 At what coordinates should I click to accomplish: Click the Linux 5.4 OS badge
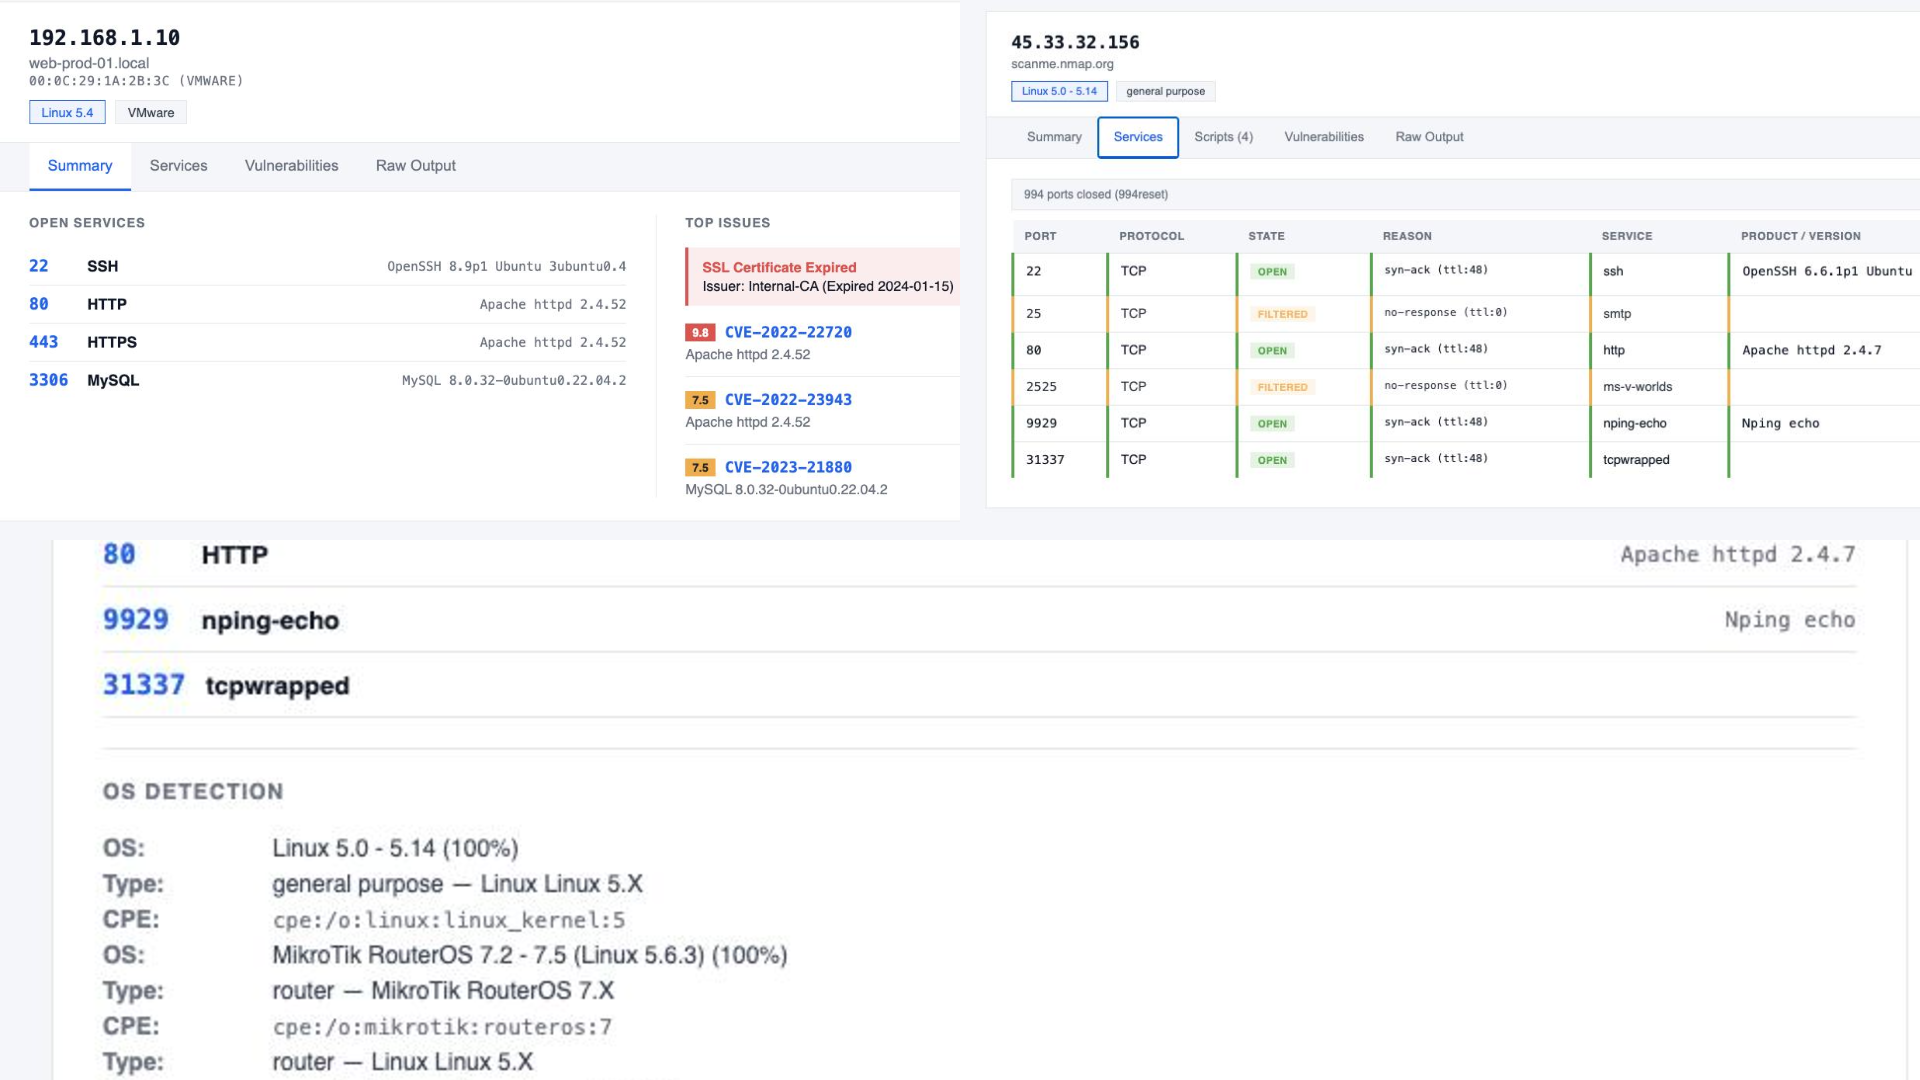click(67, 112)
